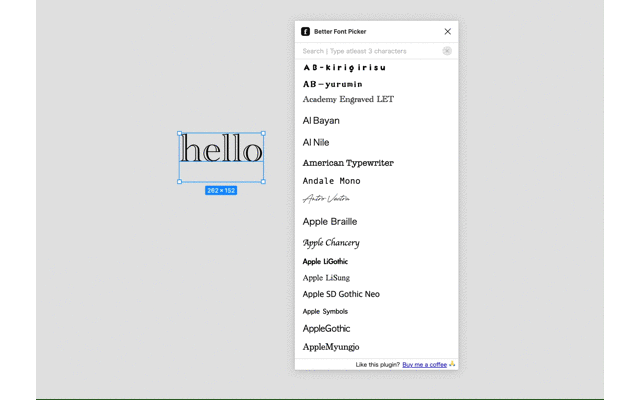Choose the Apple Chancery font
This screenshot has height=400, width=640.
pos(331,243)
